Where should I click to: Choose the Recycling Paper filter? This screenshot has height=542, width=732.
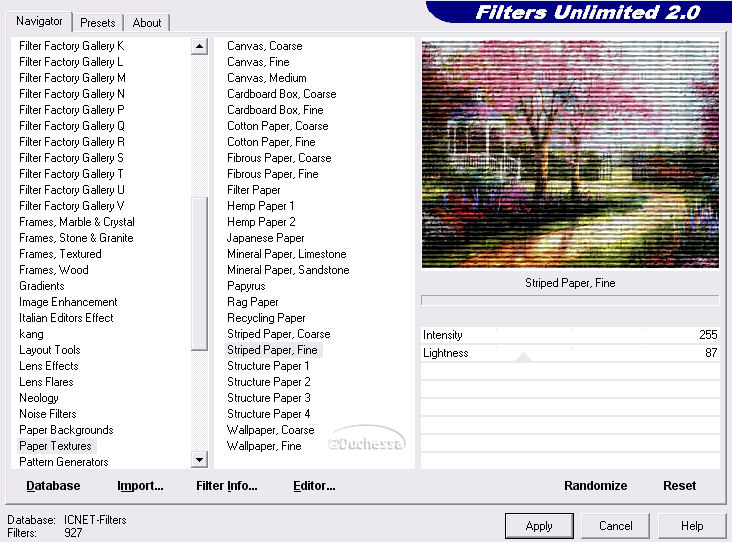click(x=266, y=317)
